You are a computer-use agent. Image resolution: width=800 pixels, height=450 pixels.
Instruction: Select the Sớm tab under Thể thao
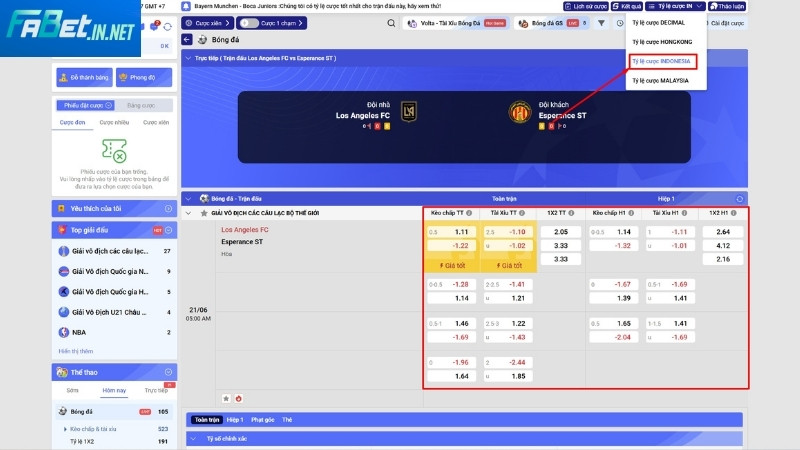pos(72,390)
